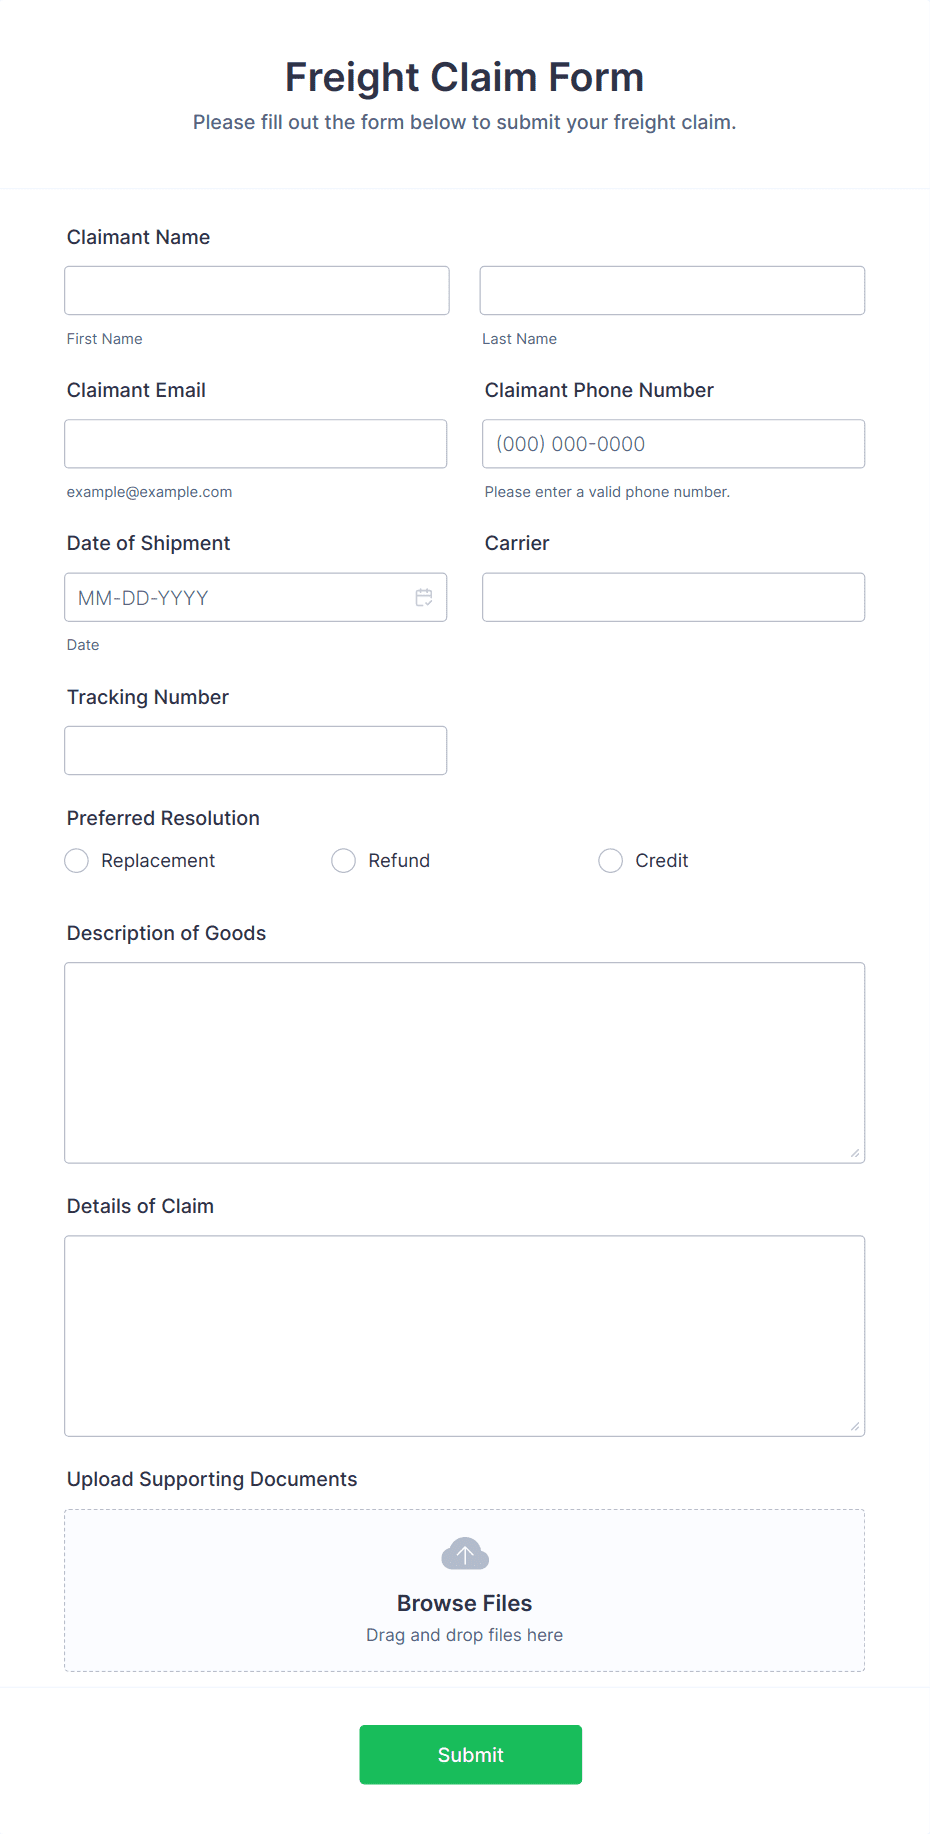Click the Claimant Phone Number field

point(673,443)
